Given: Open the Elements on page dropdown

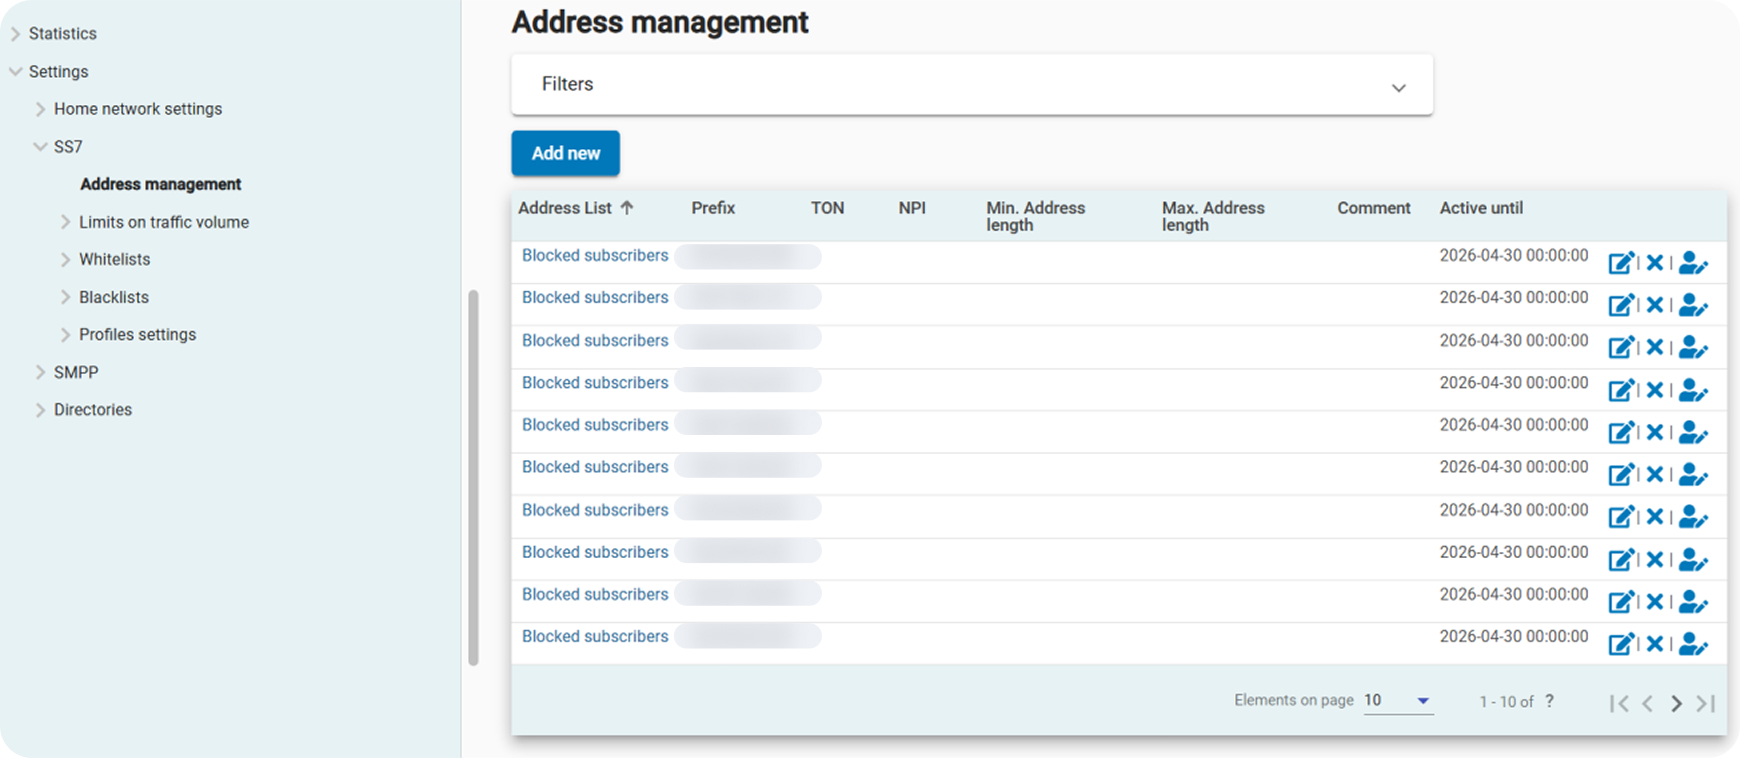Looking at the screenshot, I should 1397,701.
